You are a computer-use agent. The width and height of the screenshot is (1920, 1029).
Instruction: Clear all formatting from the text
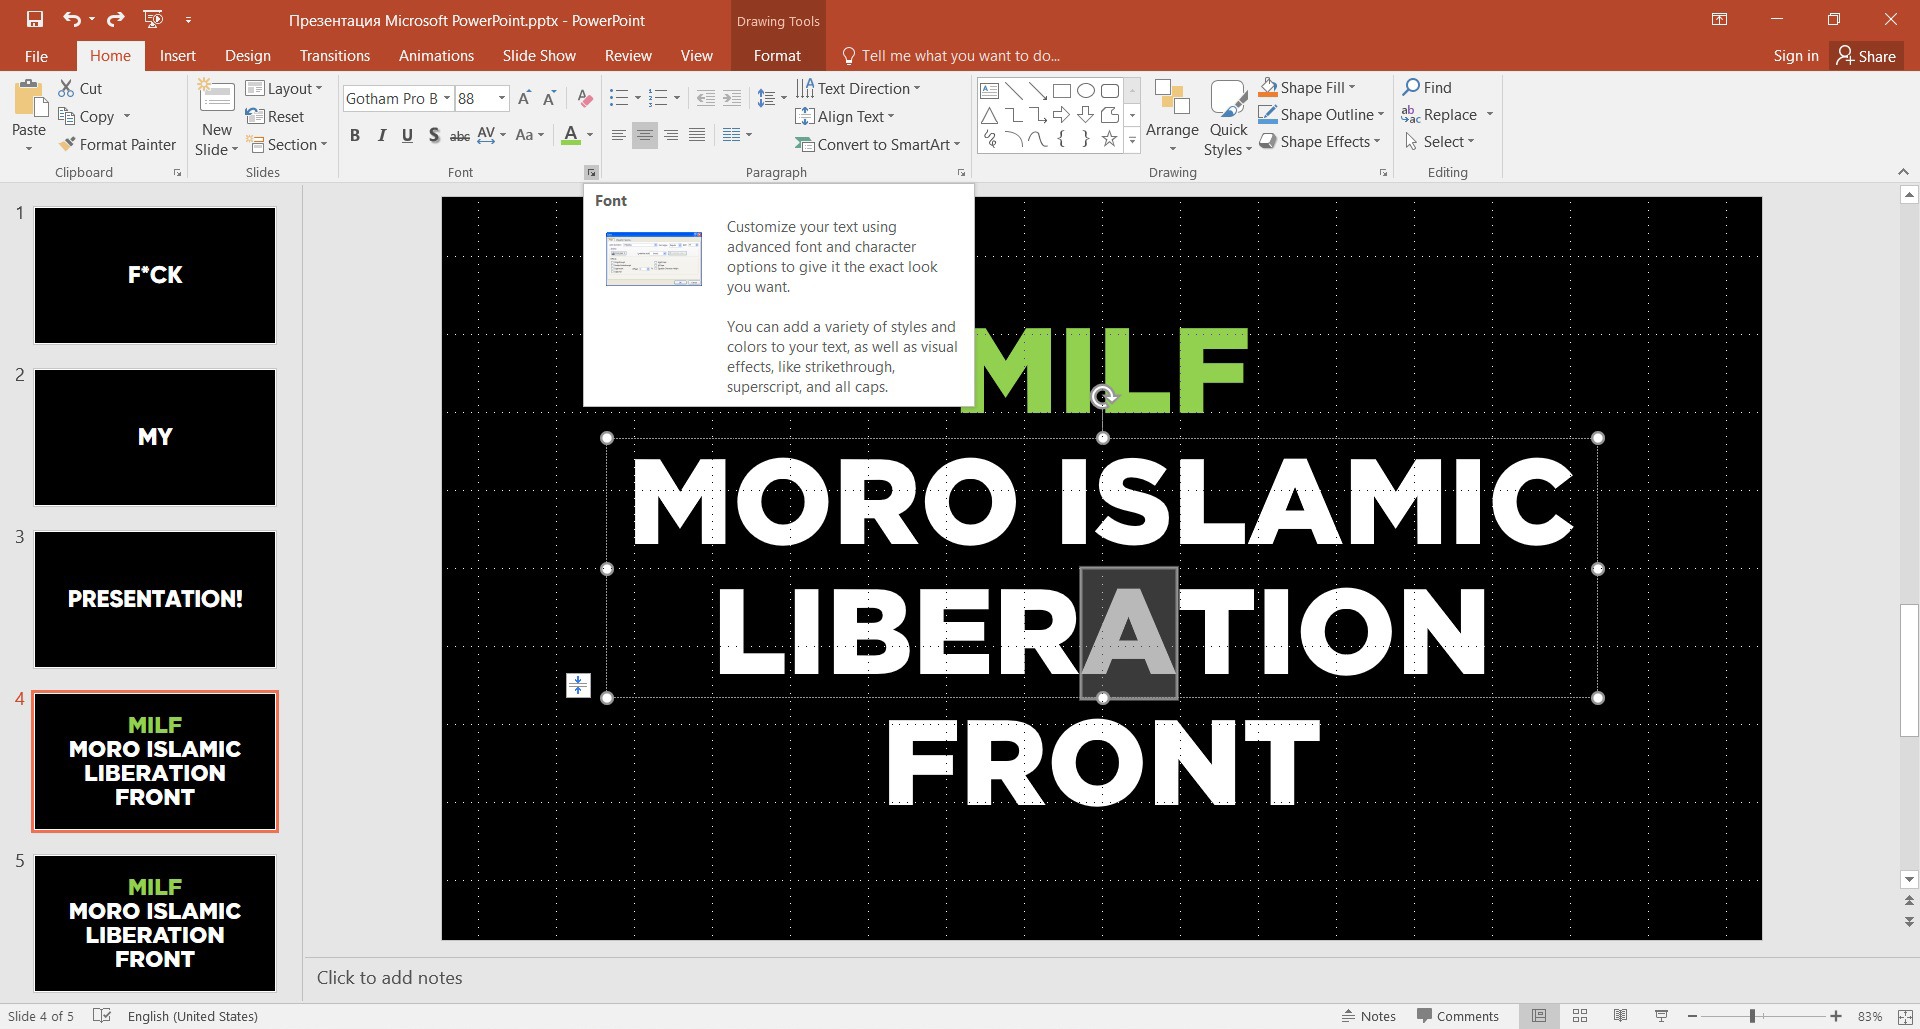click(585, 98)
